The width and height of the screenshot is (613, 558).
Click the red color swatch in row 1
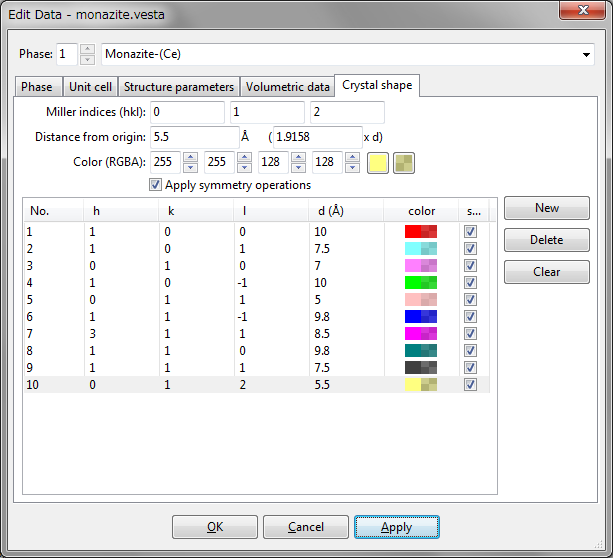pyautogui.click(x=421, y=231)
